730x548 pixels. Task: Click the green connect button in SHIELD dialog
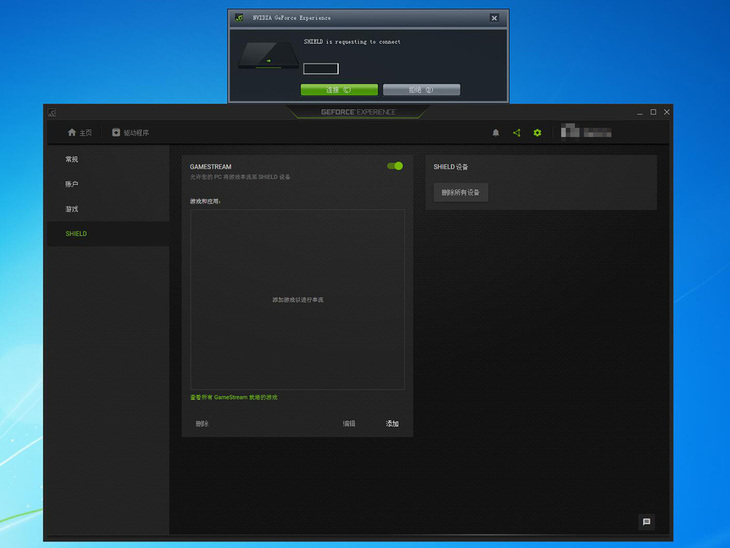pyautogui.click(x=339, y=89)
